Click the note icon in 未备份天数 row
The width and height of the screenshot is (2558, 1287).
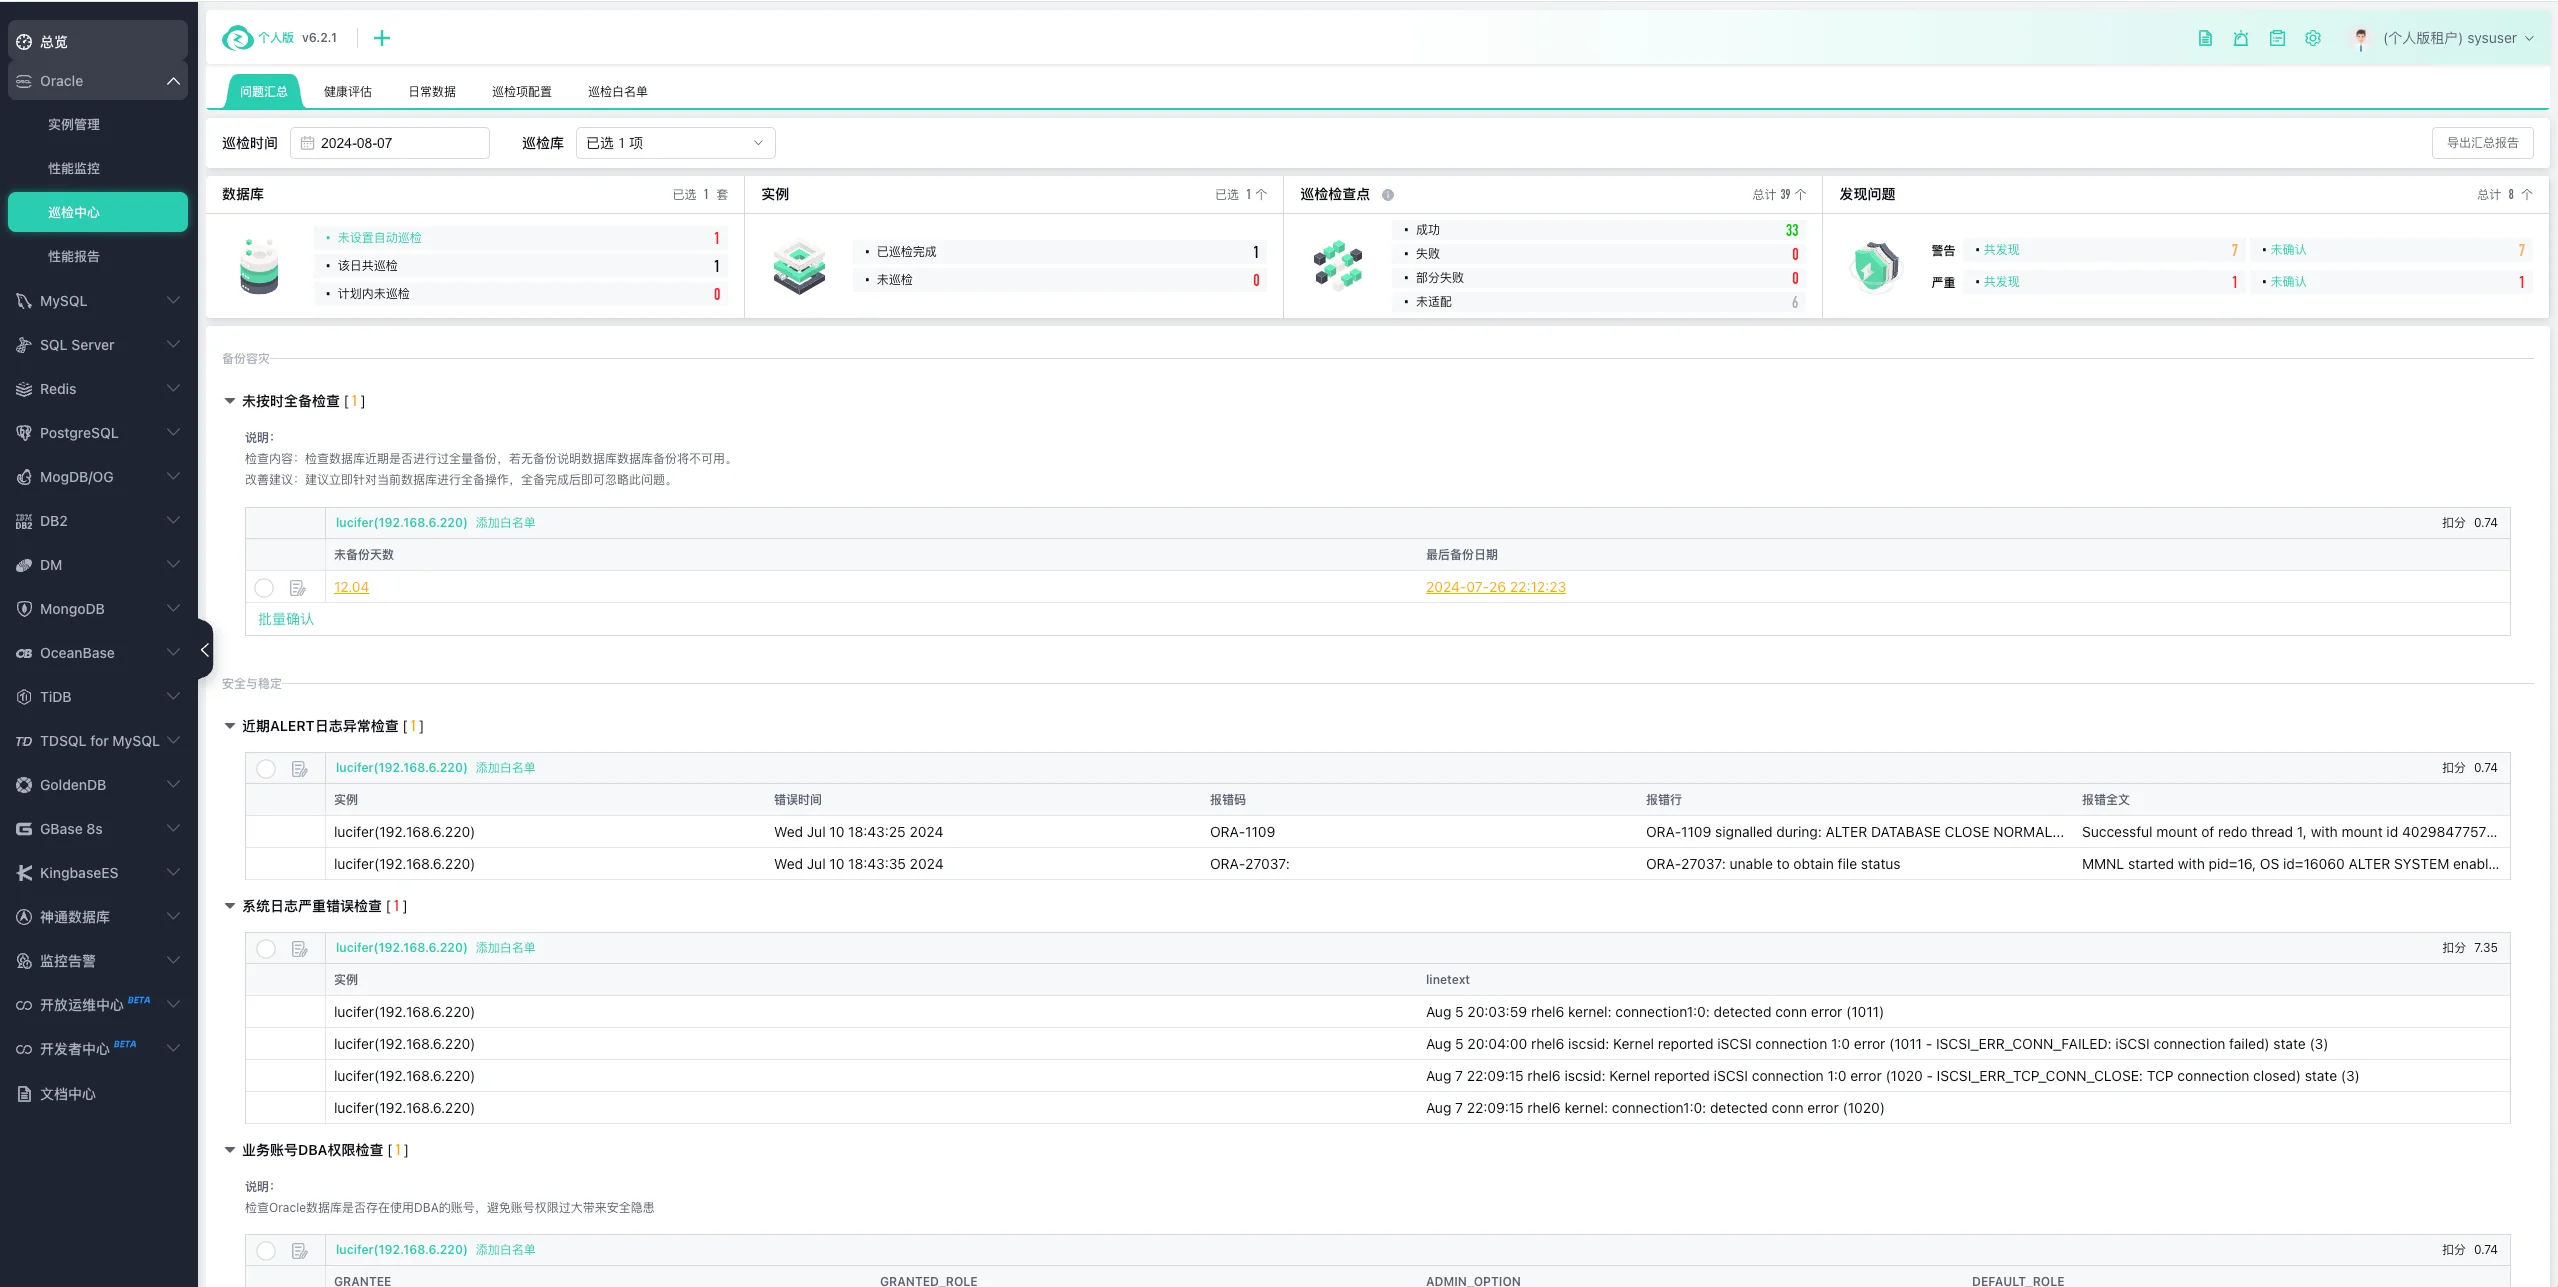click(297, 588)
